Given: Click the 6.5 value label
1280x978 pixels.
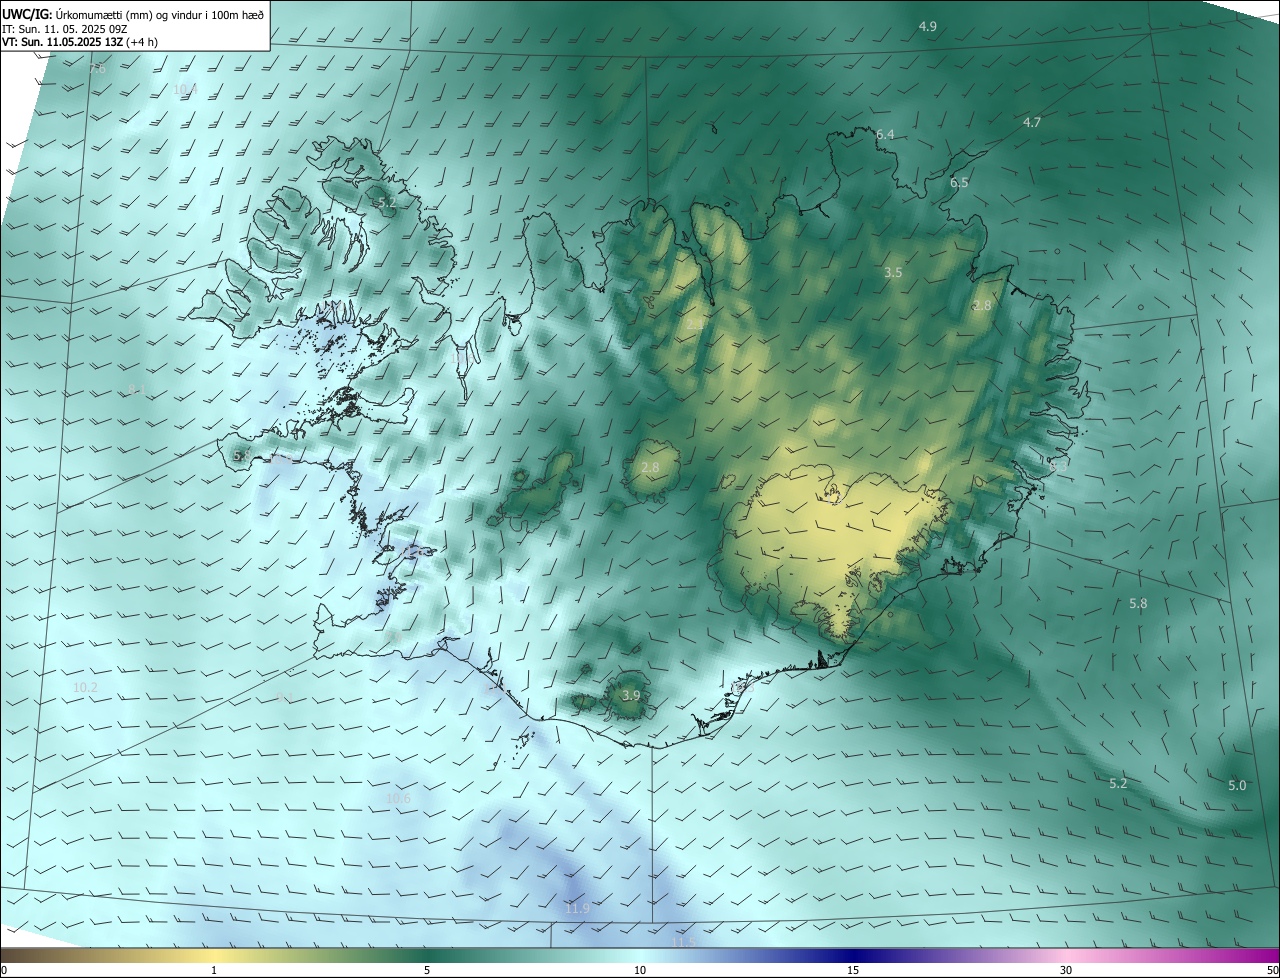Looking at the screenshot, I should (959, 183).
